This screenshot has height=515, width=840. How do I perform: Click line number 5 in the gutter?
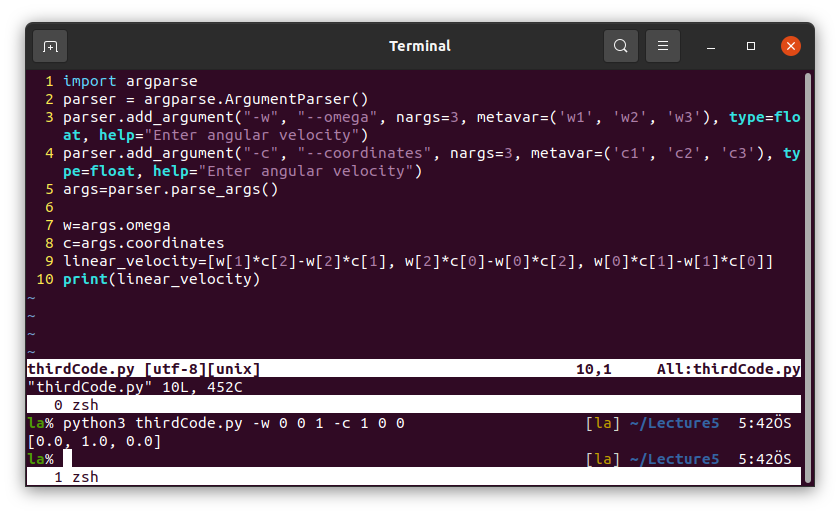(48, 189)
